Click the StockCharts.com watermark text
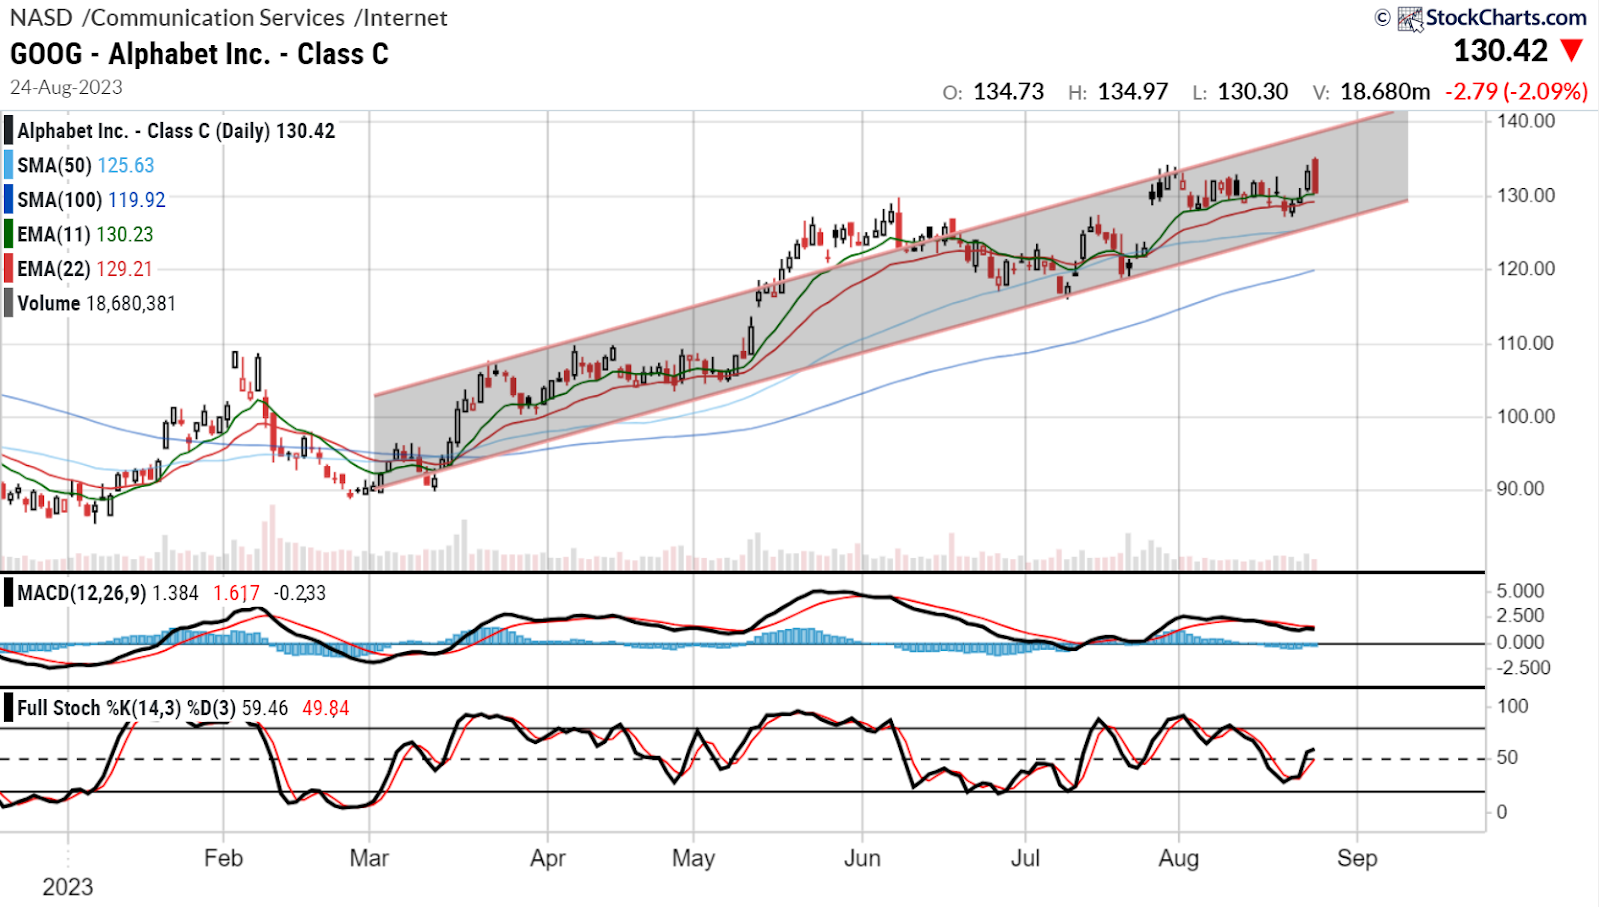The image size is (1600, 907). (1506, 18)
